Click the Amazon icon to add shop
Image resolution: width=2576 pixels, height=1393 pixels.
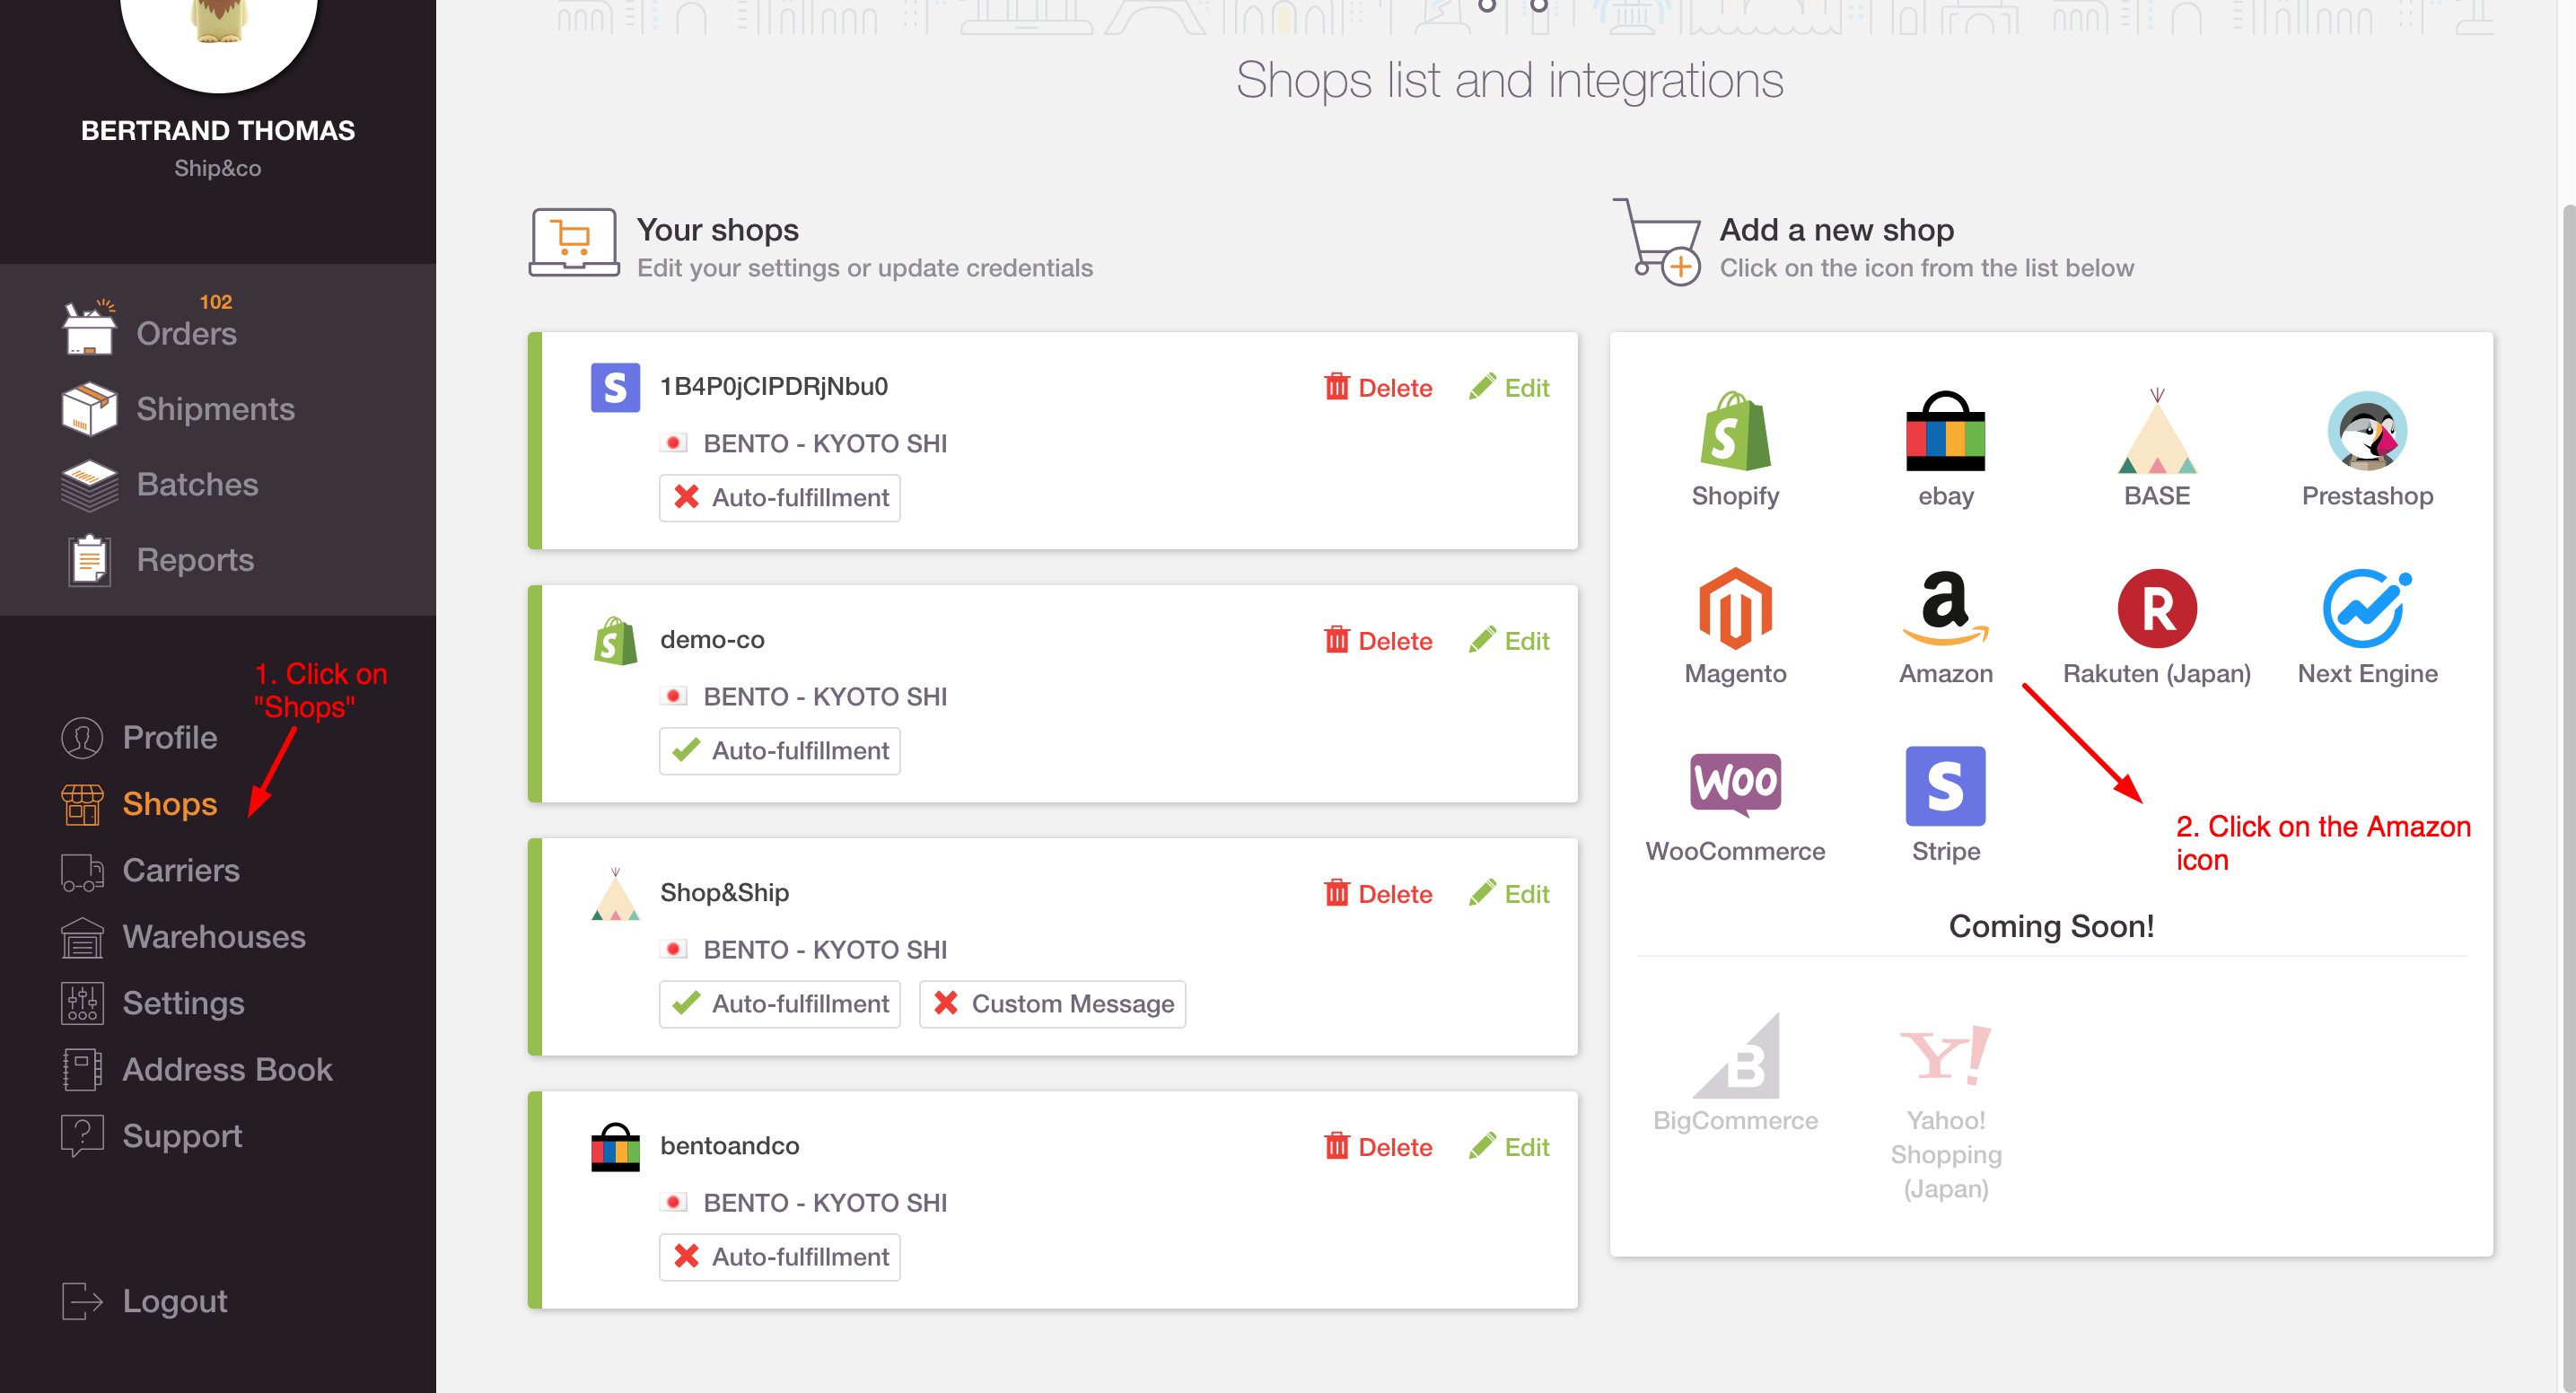click(1945, 609)
